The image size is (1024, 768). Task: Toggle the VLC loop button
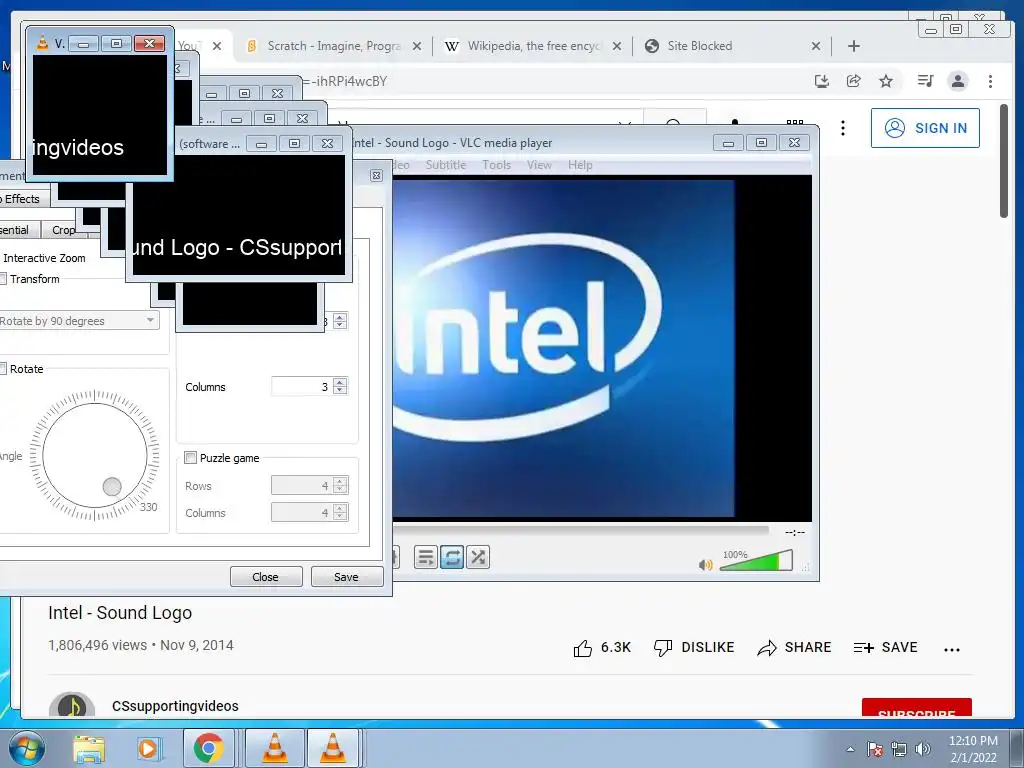click(x=452, y=557)
